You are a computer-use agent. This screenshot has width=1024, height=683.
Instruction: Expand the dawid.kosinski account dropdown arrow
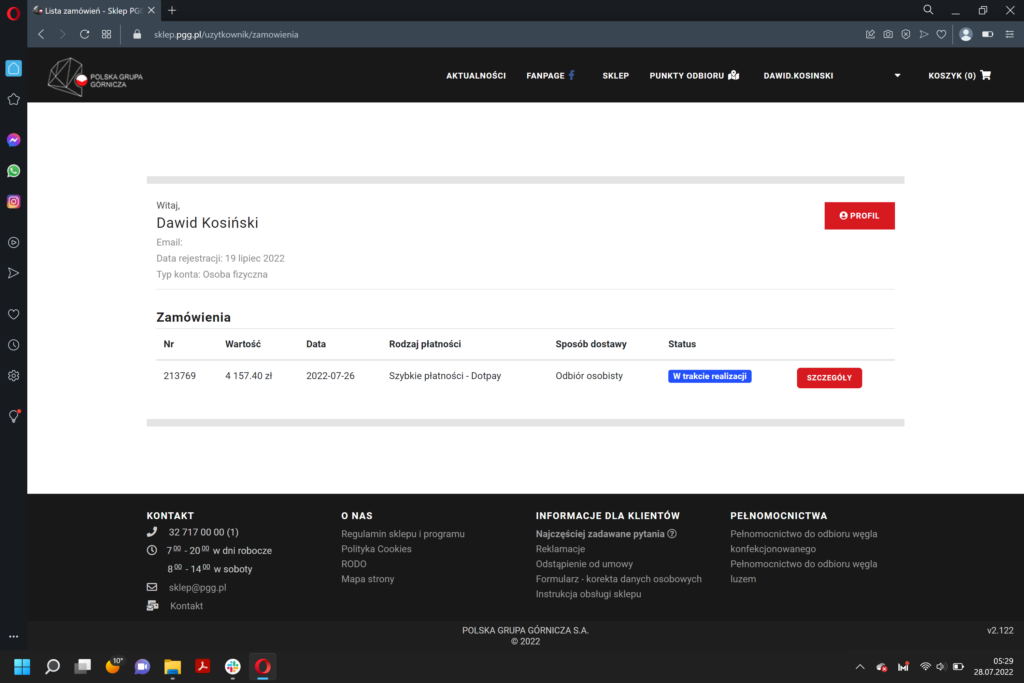897,76
